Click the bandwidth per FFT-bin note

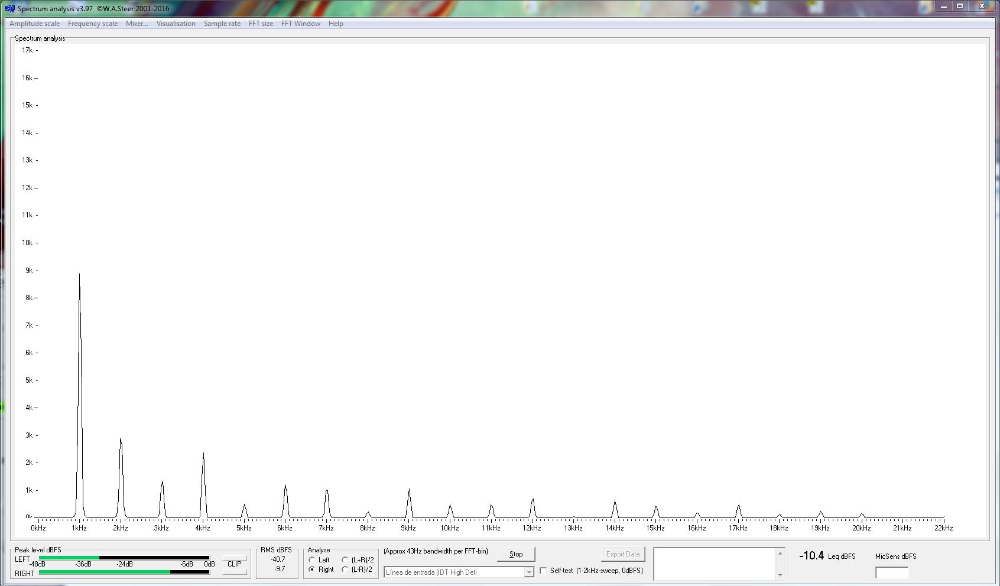[436, 552]
